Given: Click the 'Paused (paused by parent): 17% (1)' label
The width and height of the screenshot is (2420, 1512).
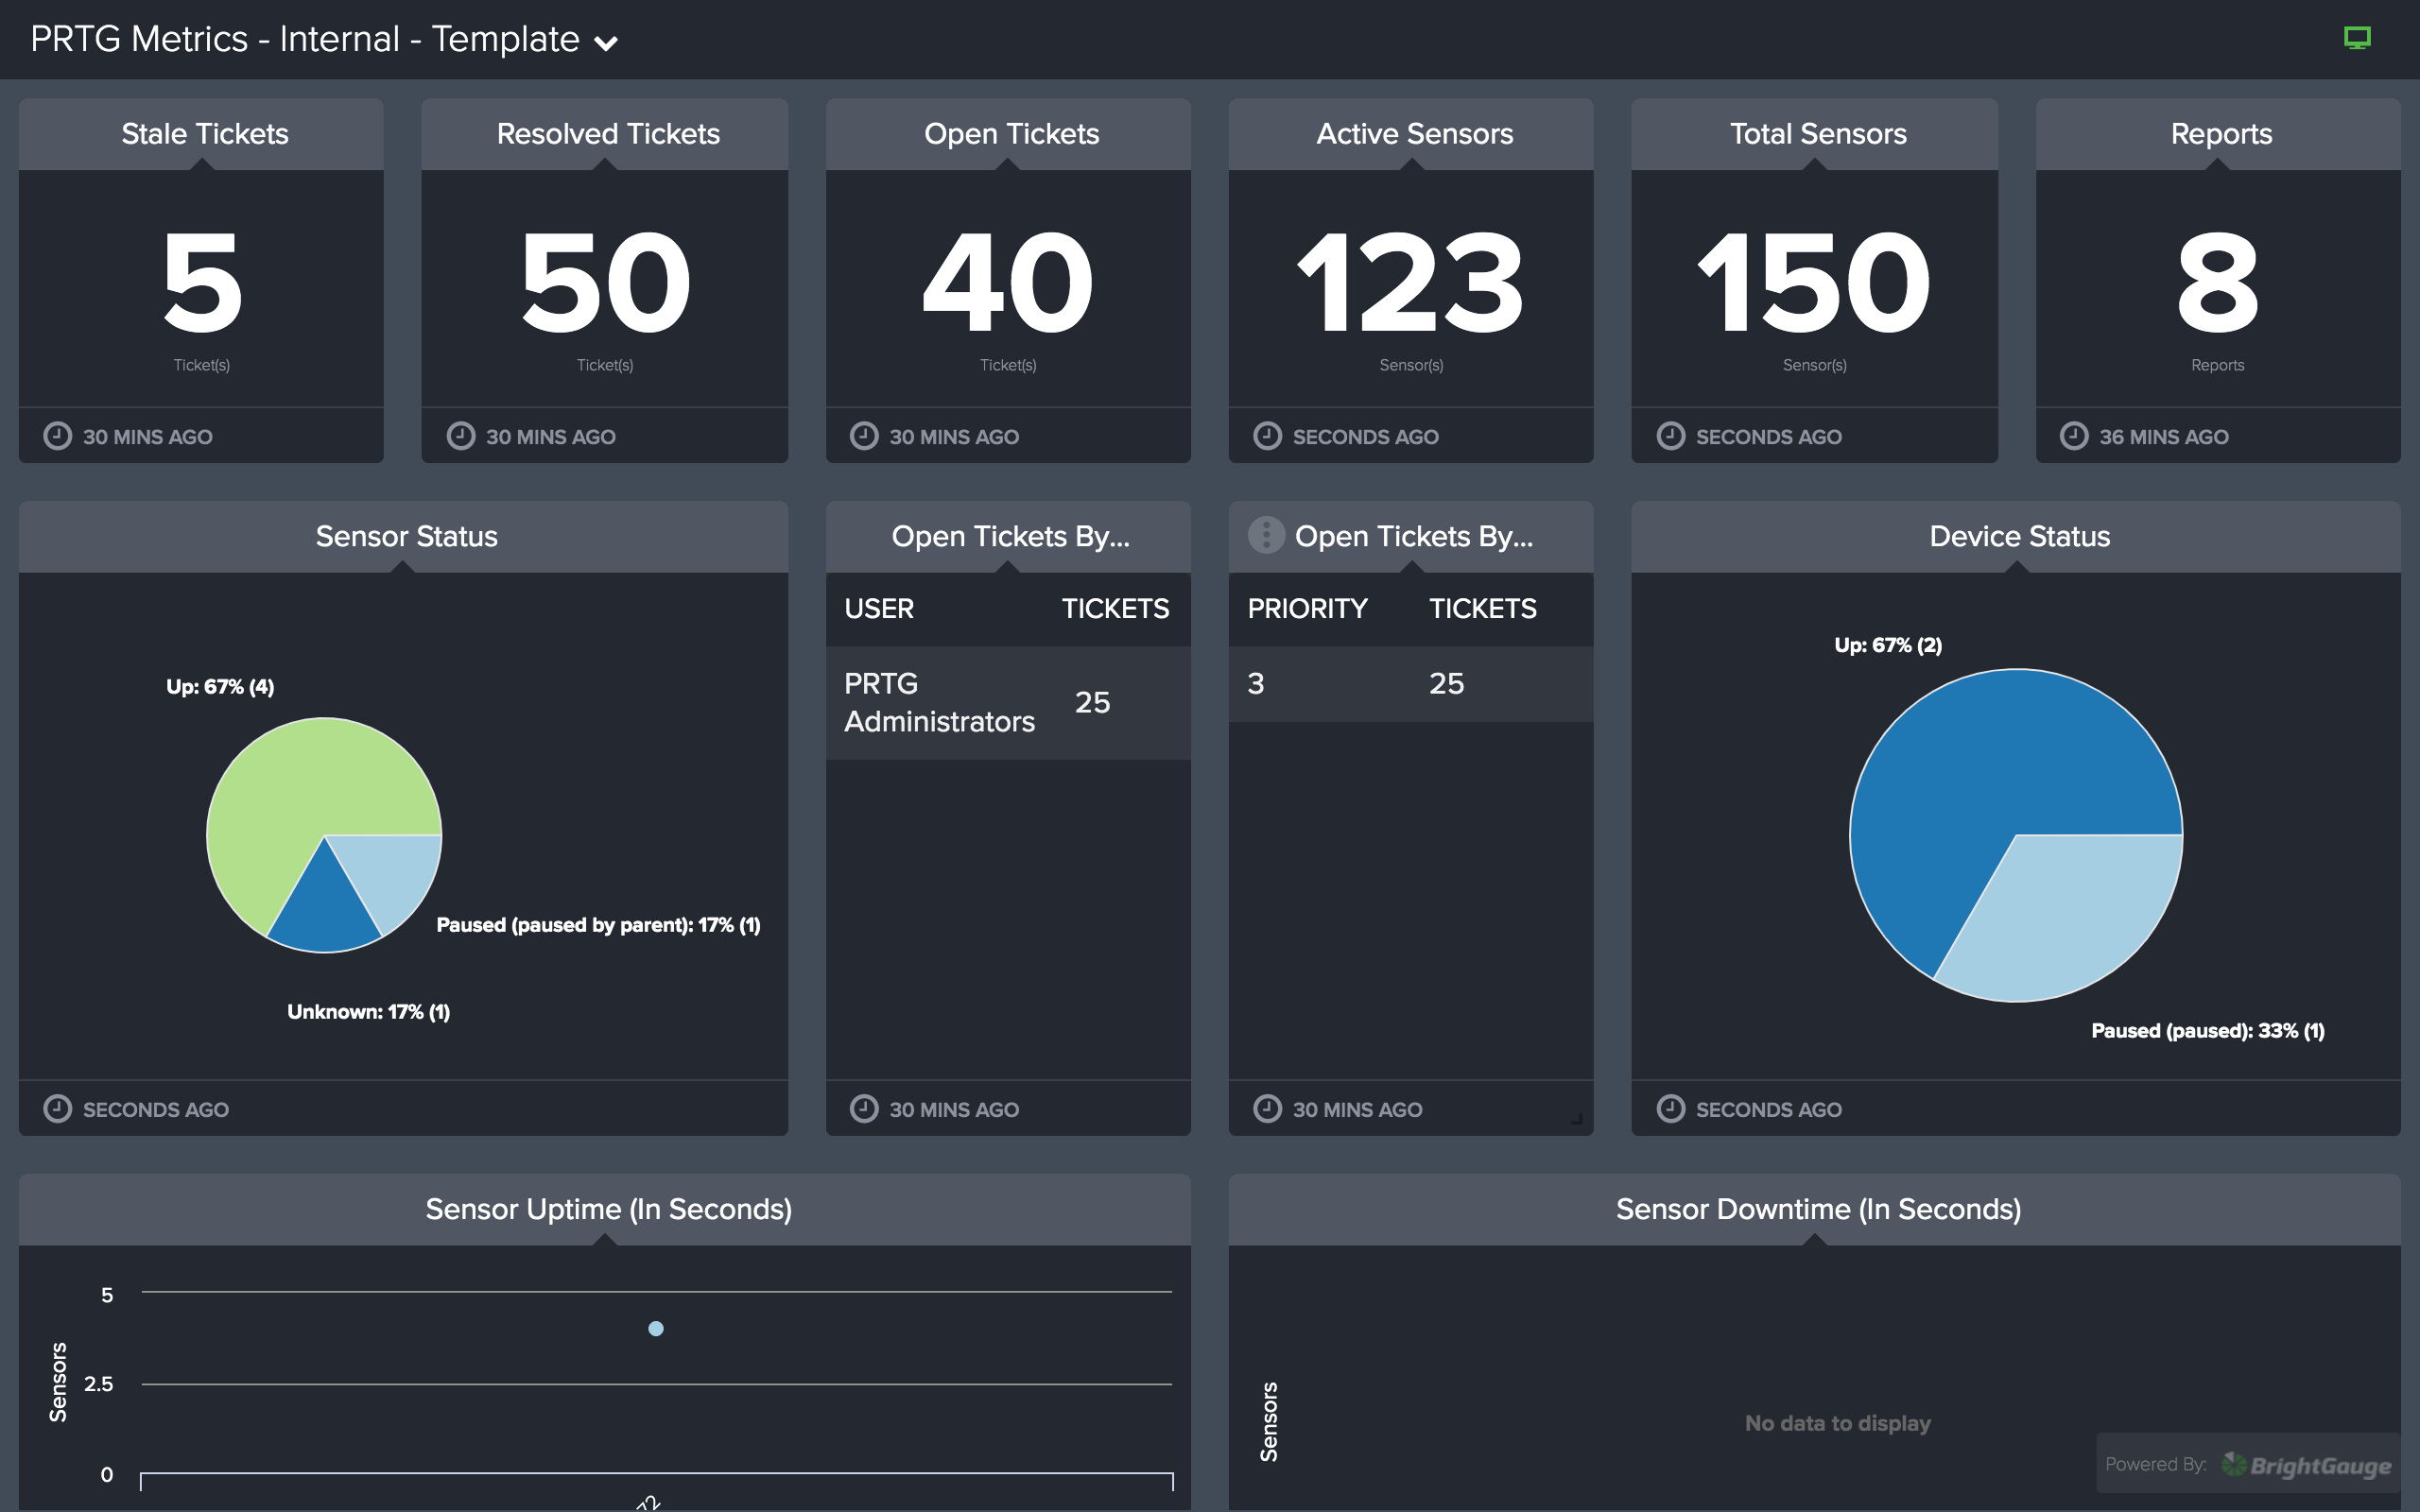Looking at the screenshot, I should point(598,925).
